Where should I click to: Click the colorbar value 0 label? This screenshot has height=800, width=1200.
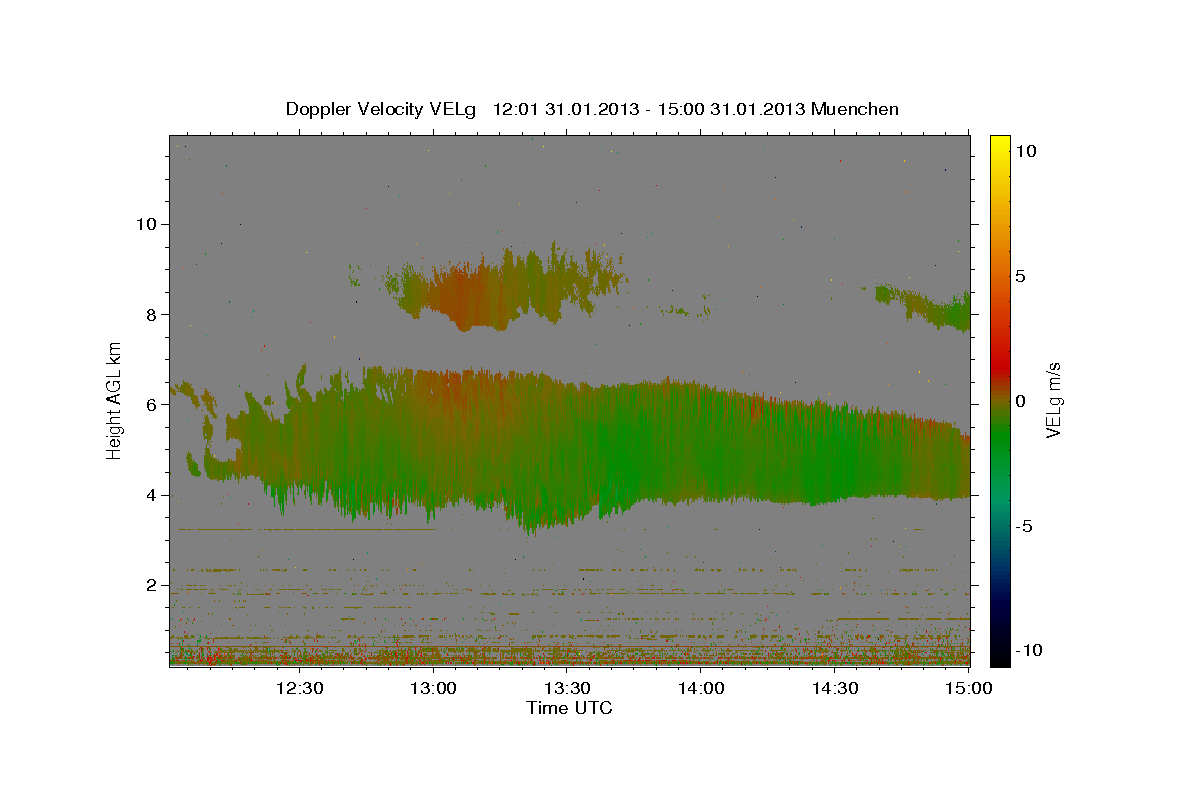click(1021, 401)
